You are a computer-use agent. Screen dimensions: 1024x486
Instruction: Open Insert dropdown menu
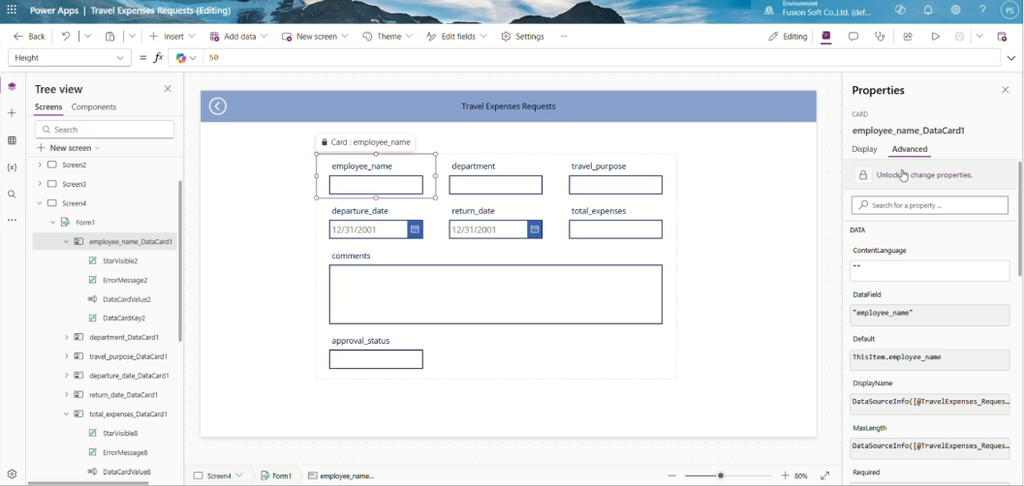click(x=171, y=37)
